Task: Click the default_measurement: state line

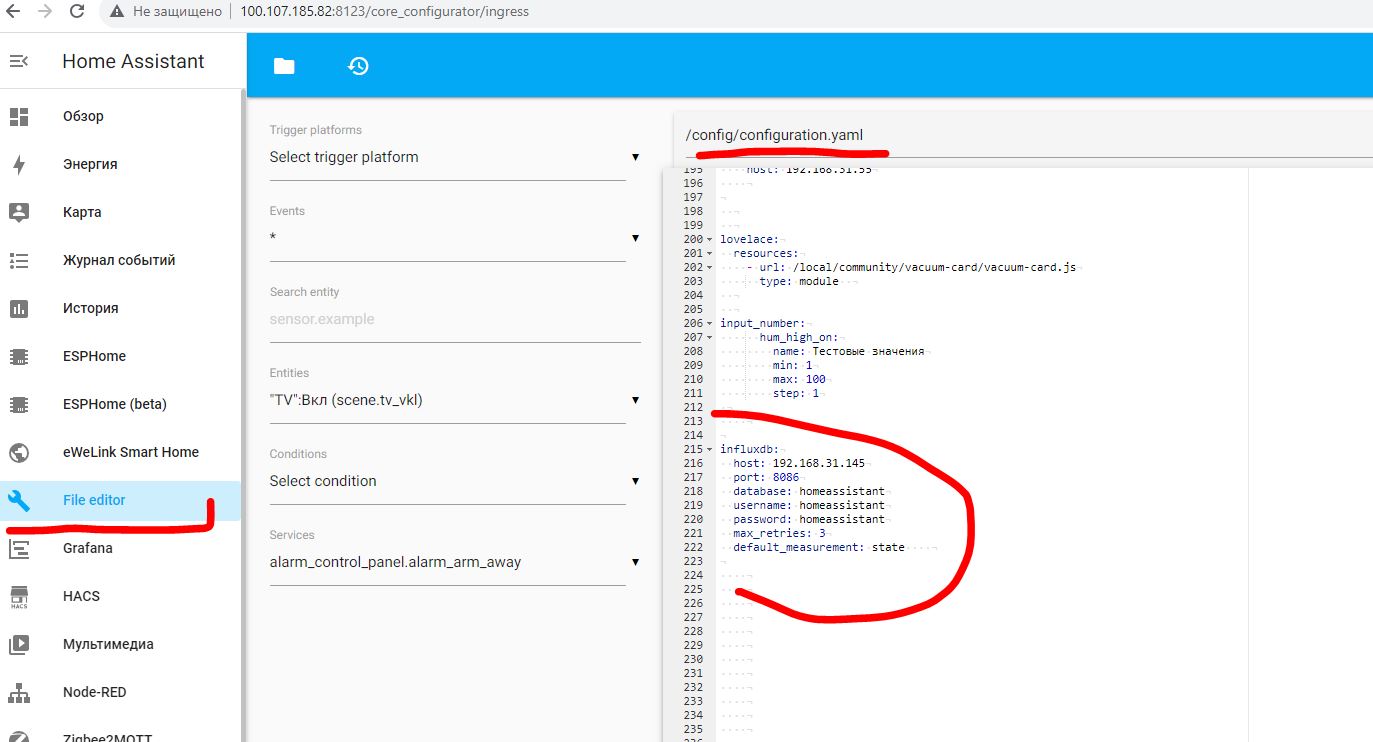Action: (x=819, y=548)
